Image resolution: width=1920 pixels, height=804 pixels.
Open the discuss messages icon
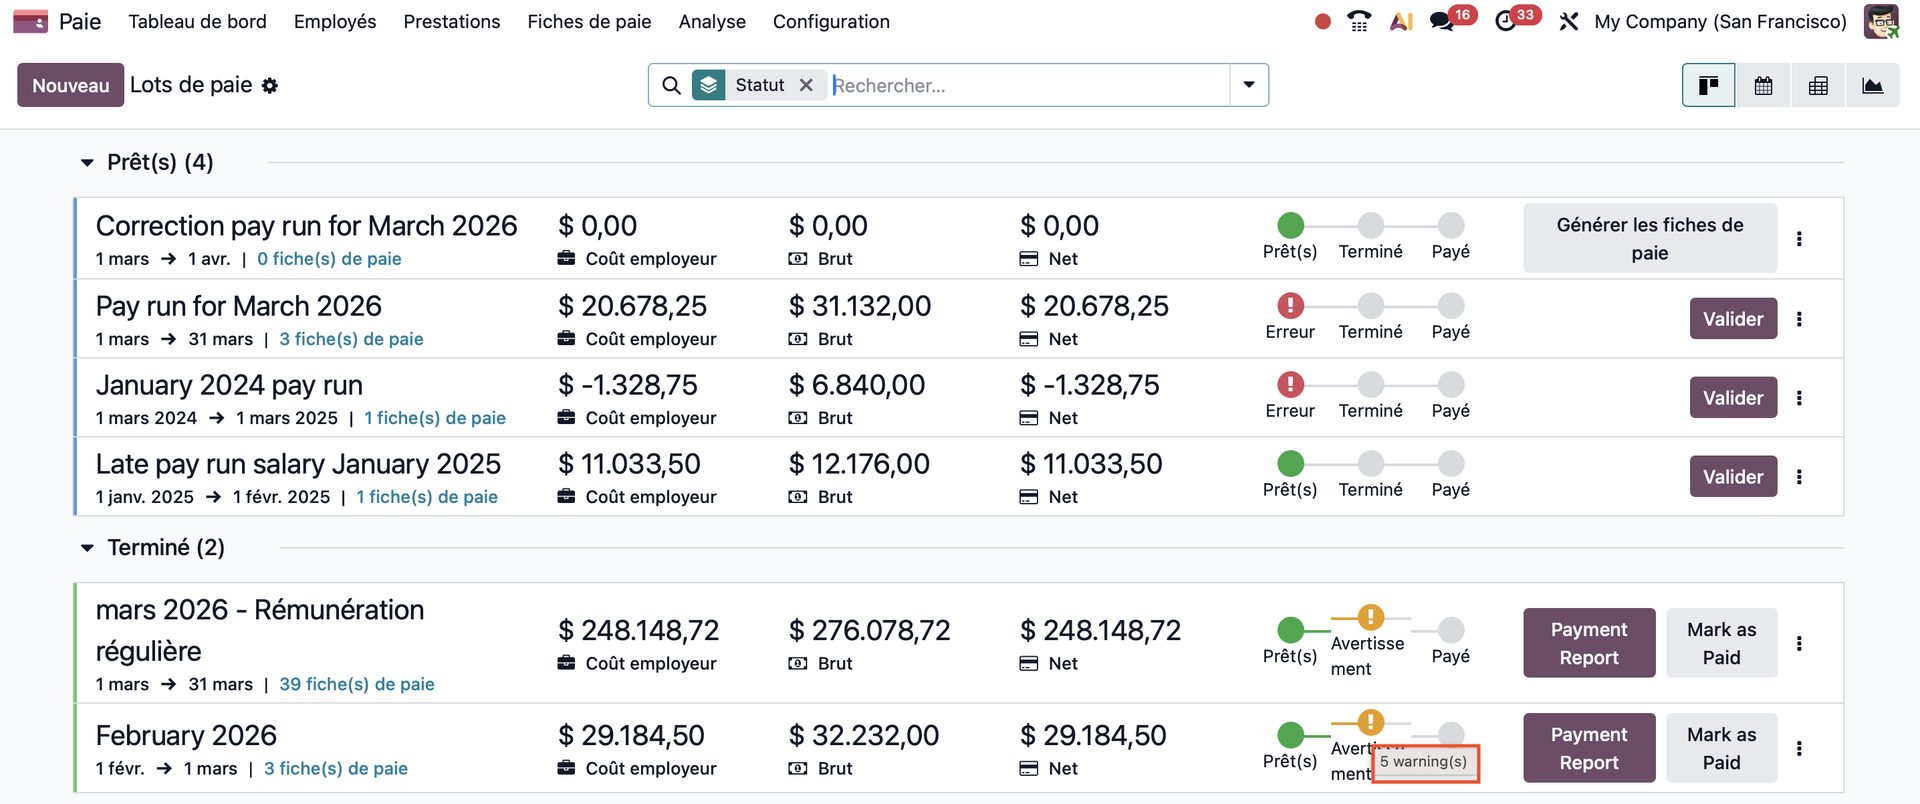click(1441, 21)
